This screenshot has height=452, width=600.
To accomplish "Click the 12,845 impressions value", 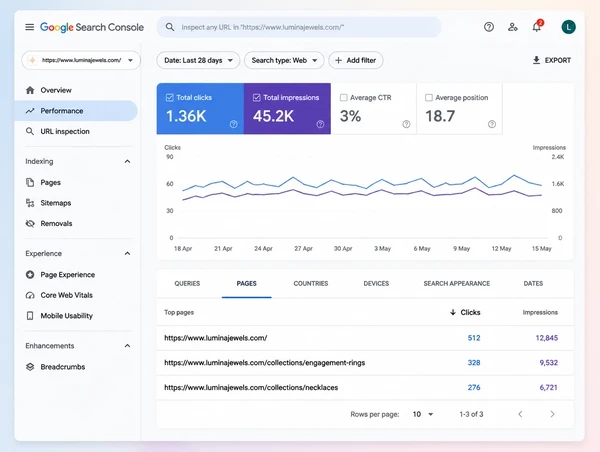I will tap(546, 338).
